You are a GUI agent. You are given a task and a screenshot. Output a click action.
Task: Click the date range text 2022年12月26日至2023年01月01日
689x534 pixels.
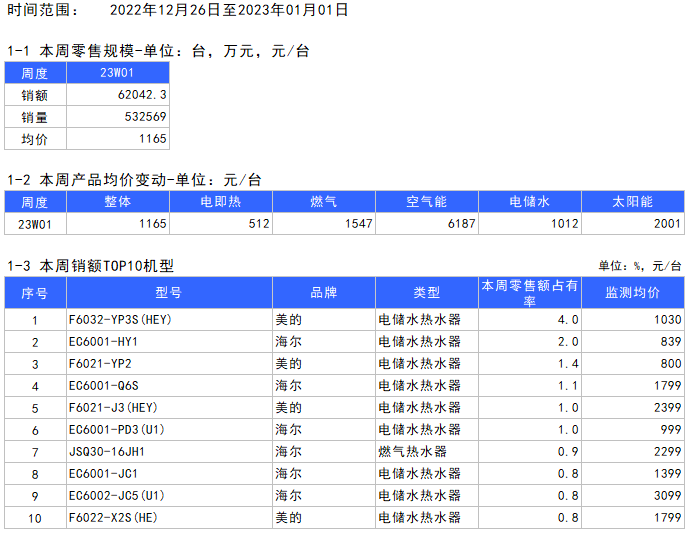228,10
